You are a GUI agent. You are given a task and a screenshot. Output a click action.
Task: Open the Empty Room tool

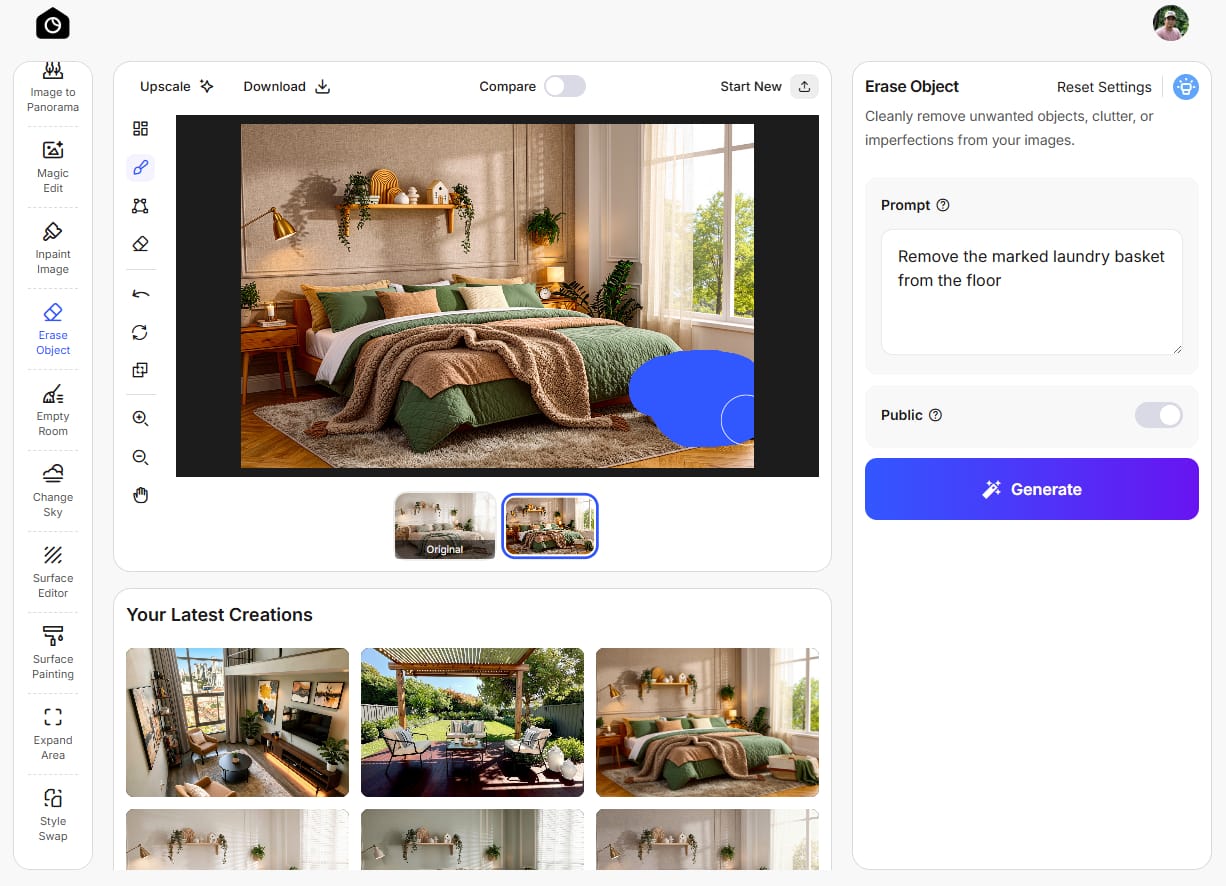point(53,409)
